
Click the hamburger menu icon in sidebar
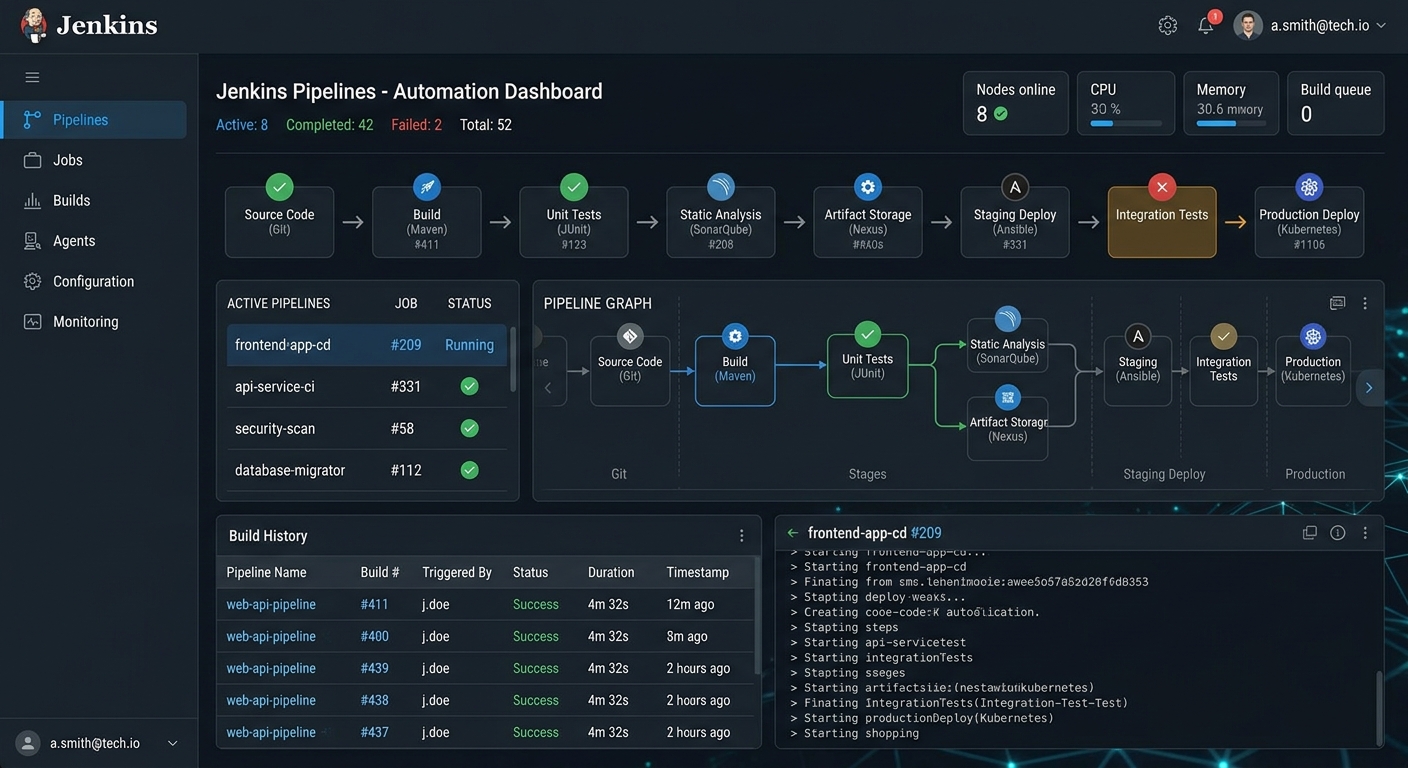(x=32, y=78)
